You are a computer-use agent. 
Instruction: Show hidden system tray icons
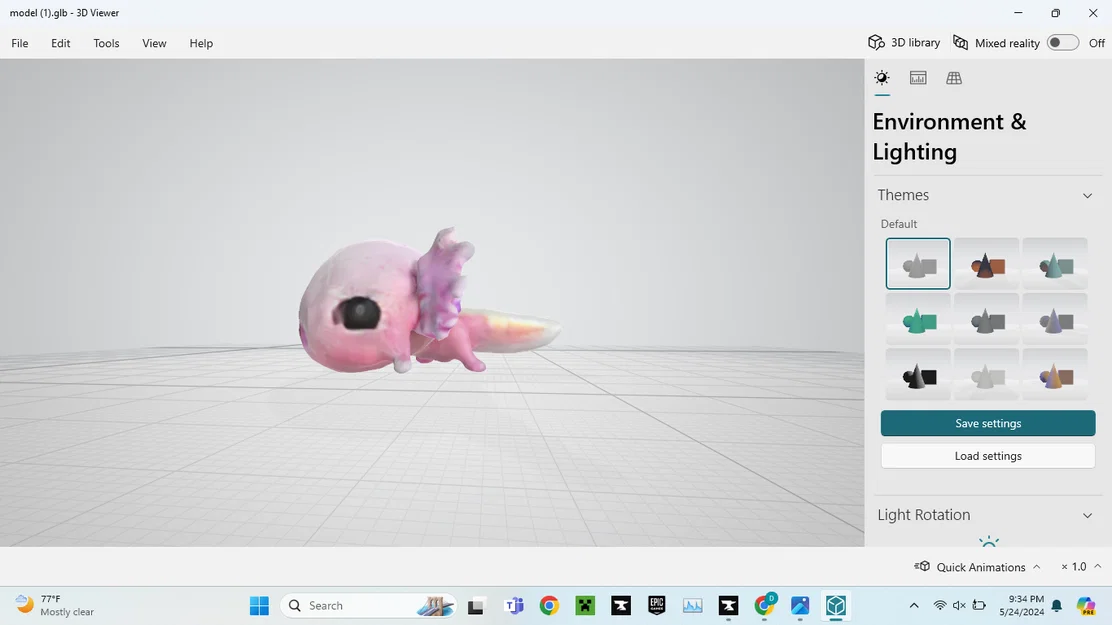click(x=914, y=606)
